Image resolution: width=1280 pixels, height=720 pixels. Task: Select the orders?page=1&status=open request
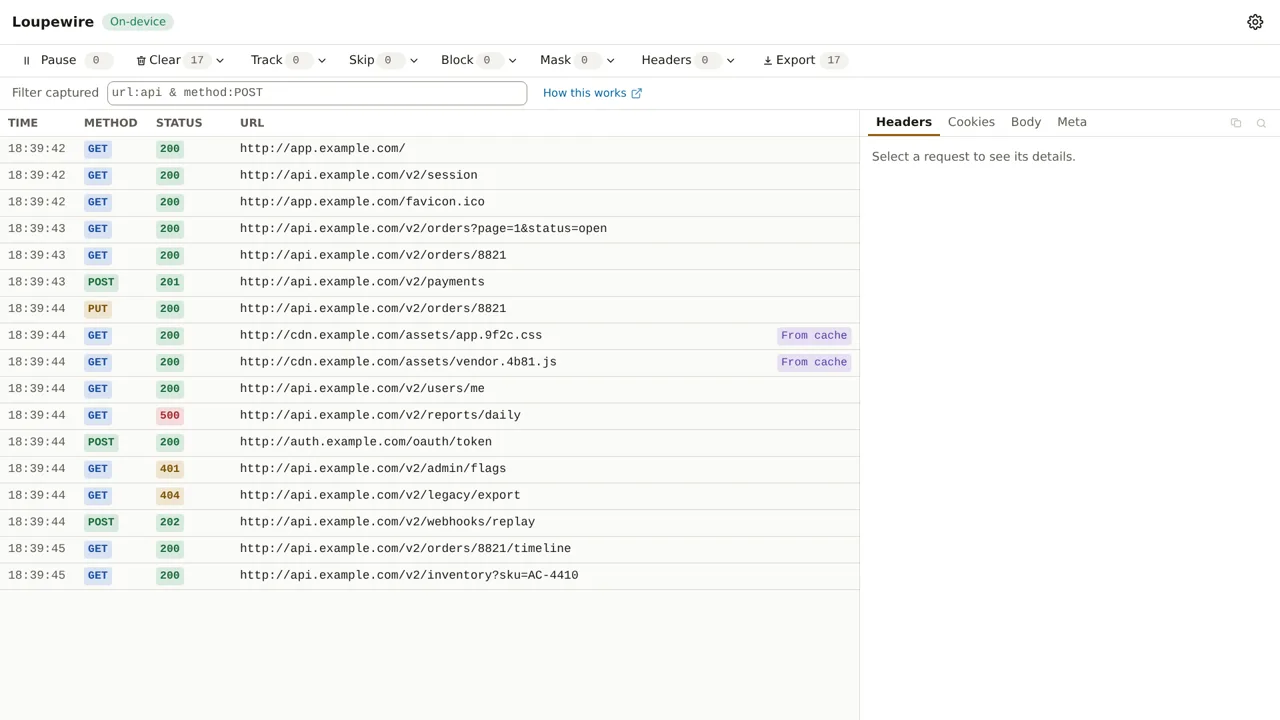click(x=429, y=229)
